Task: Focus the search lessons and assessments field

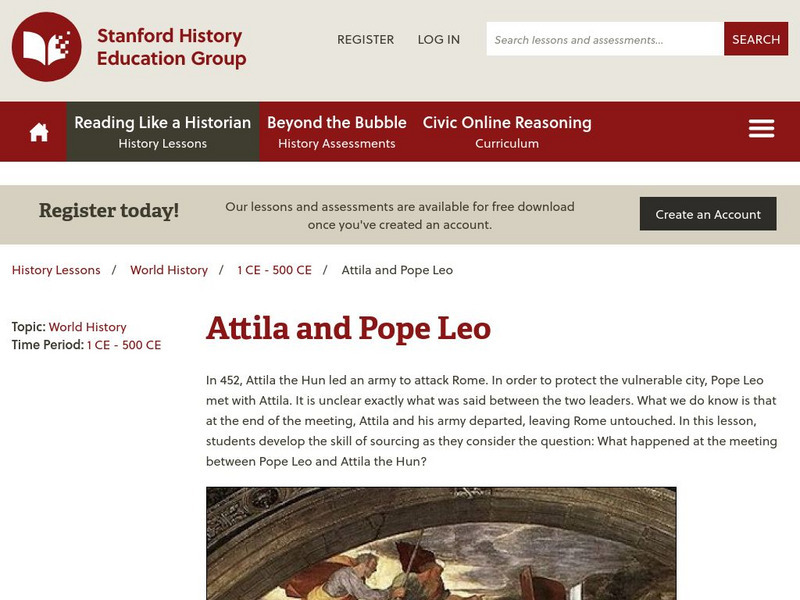Action: 605,39
